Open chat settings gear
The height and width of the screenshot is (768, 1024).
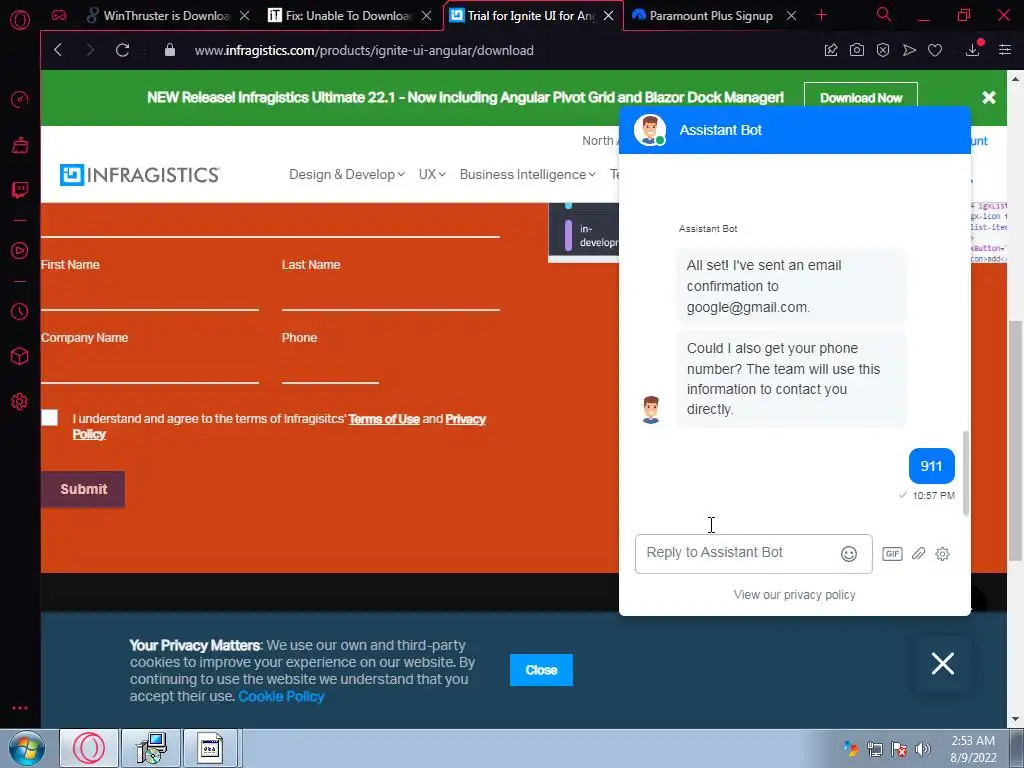(942, 554)
